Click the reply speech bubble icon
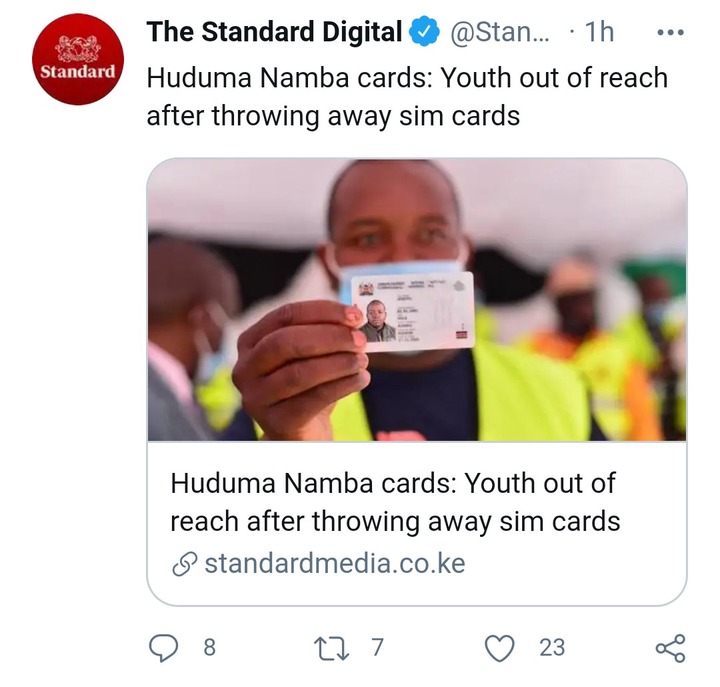This screenshot has height=687, width=720. 163,648
